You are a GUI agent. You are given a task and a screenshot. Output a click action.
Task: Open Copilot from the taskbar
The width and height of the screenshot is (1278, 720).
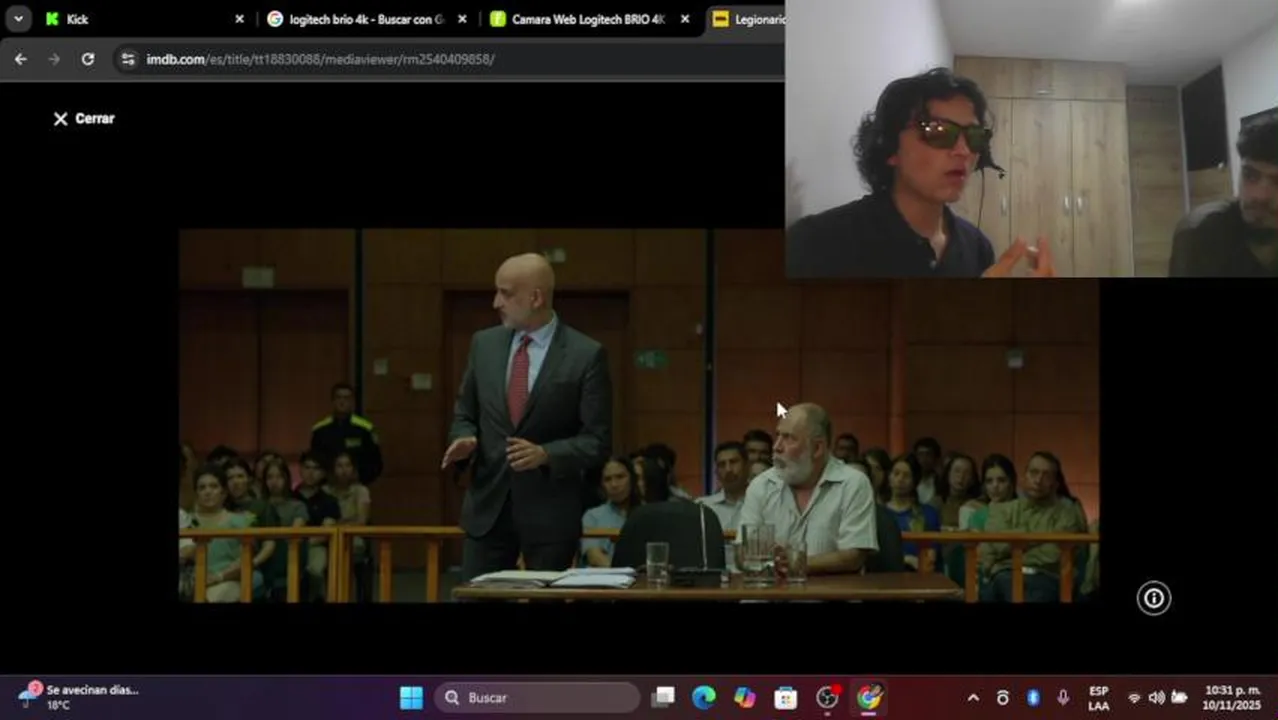click(x=745, y=697)
